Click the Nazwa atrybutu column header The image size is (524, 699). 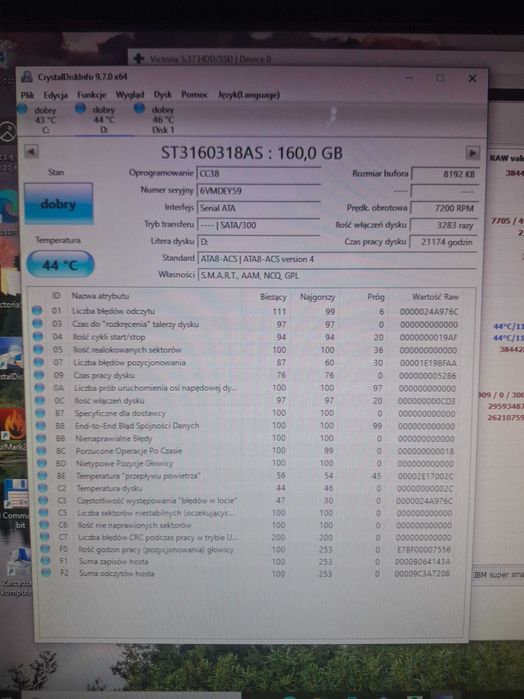100,296
